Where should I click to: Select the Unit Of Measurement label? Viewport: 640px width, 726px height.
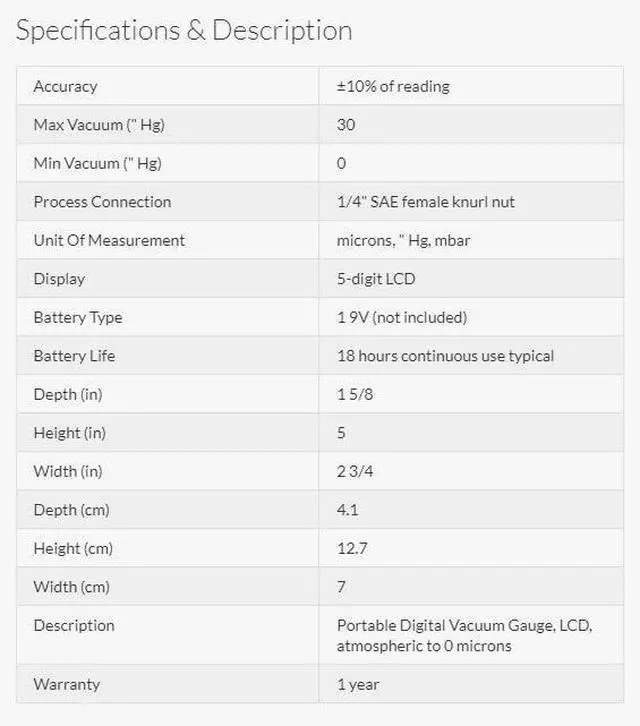(109, 240)
